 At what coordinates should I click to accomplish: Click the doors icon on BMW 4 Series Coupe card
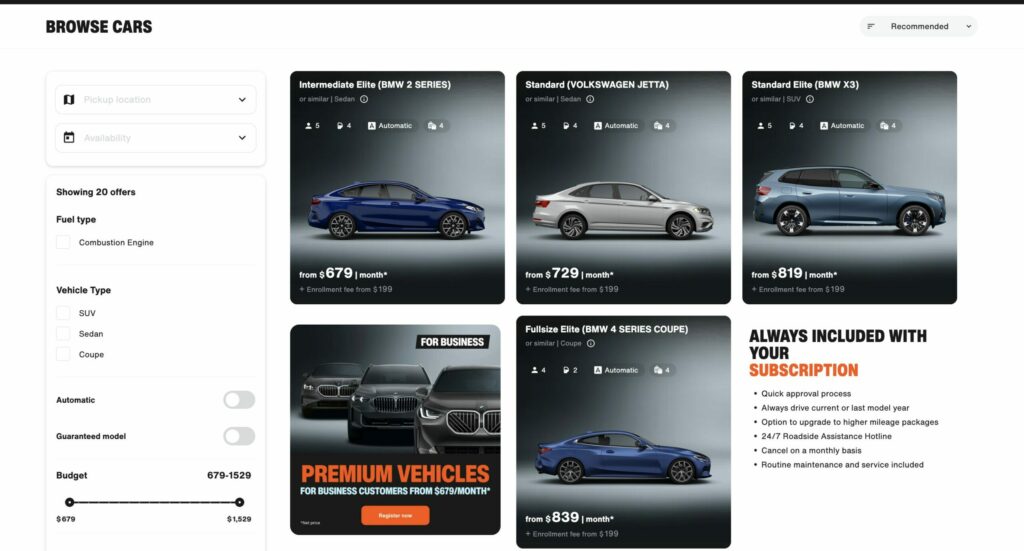tap(566, 370)
